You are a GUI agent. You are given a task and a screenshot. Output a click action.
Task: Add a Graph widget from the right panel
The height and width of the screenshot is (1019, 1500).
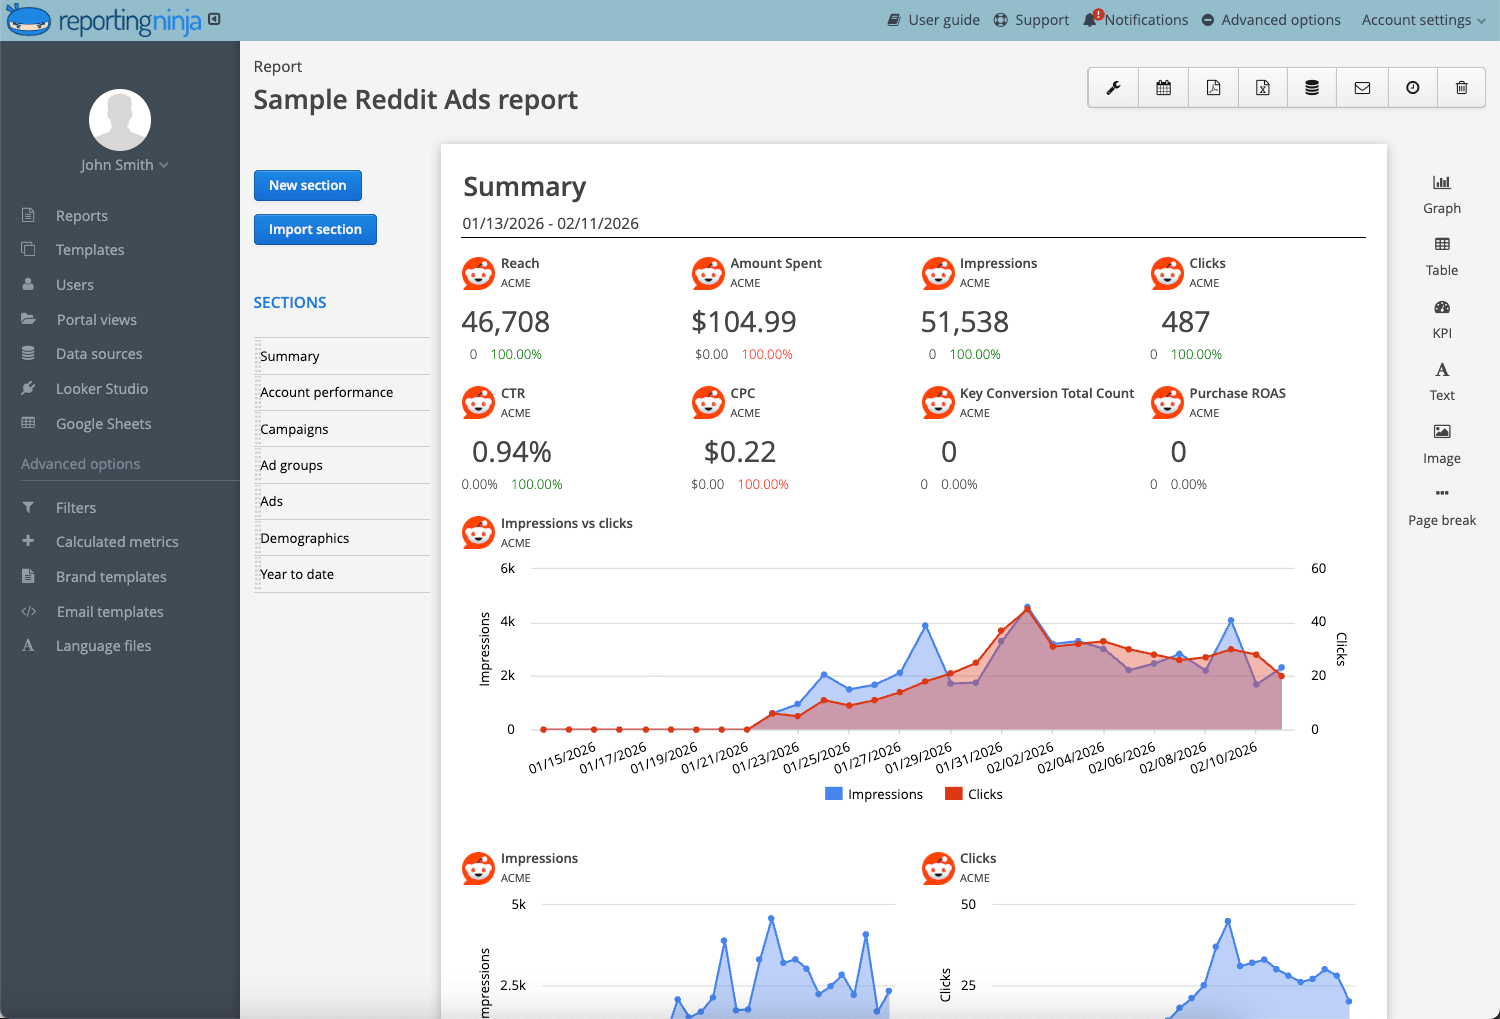pos(1441,193)
